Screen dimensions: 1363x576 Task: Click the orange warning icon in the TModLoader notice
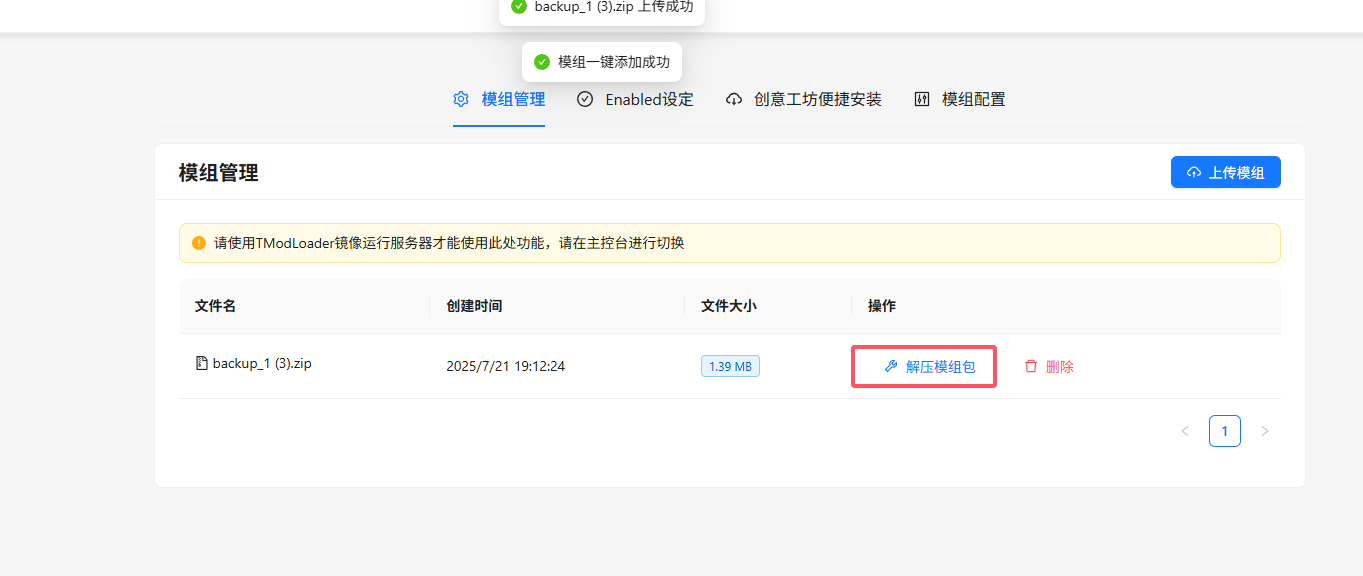coord(198,243)
